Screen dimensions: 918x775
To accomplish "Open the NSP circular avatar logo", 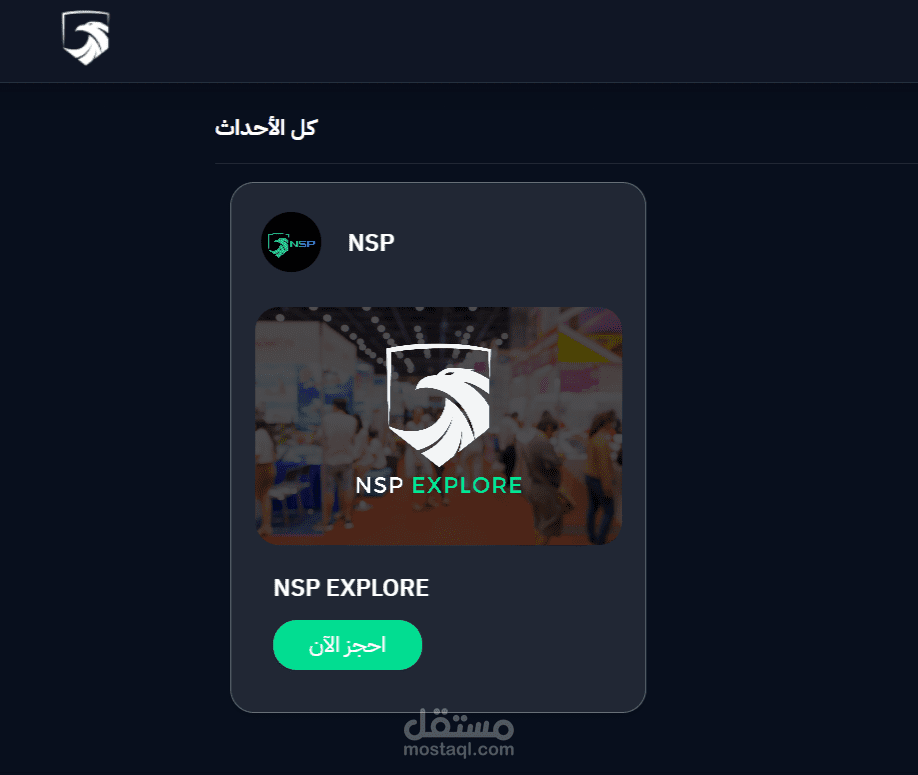I will click(291, 242).
